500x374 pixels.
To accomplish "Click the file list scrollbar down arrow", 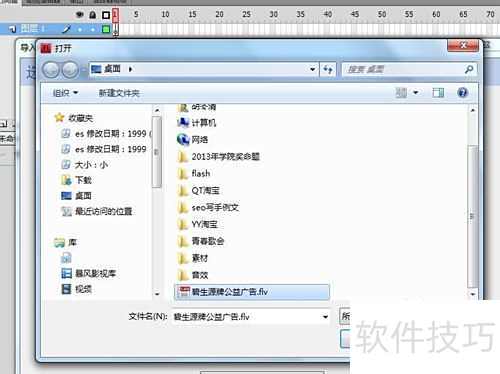I will (473, 294).
